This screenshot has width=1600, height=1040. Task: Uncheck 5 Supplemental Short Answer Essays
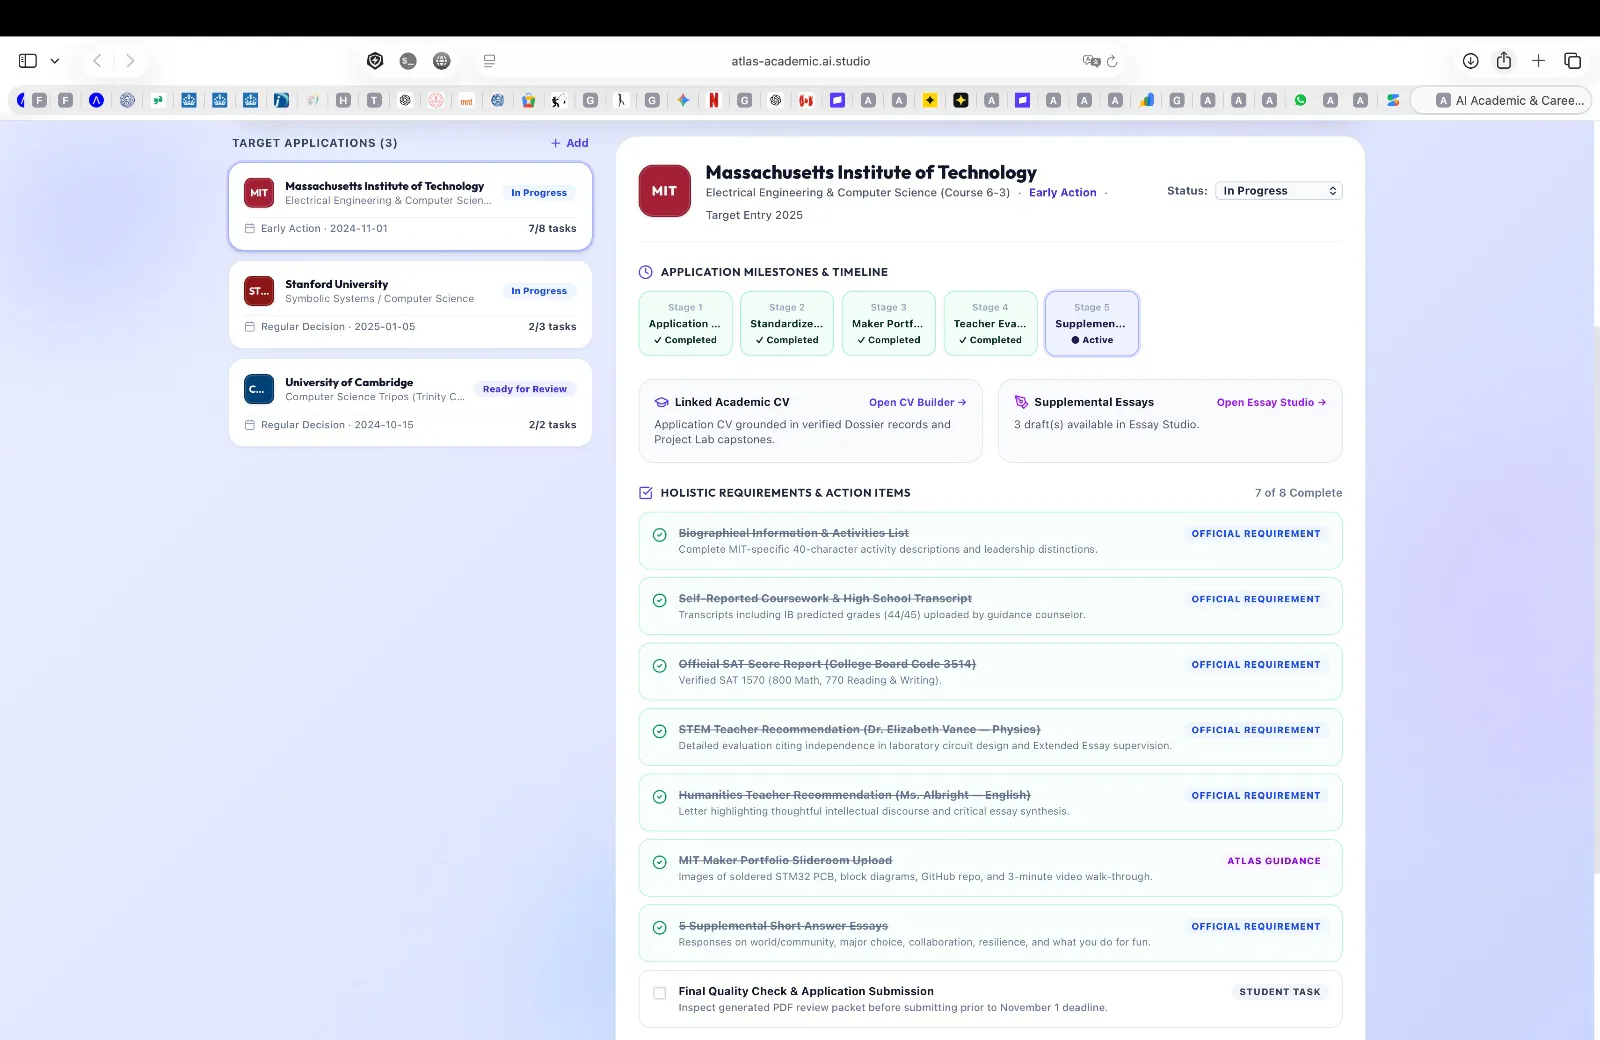[660, 928]
